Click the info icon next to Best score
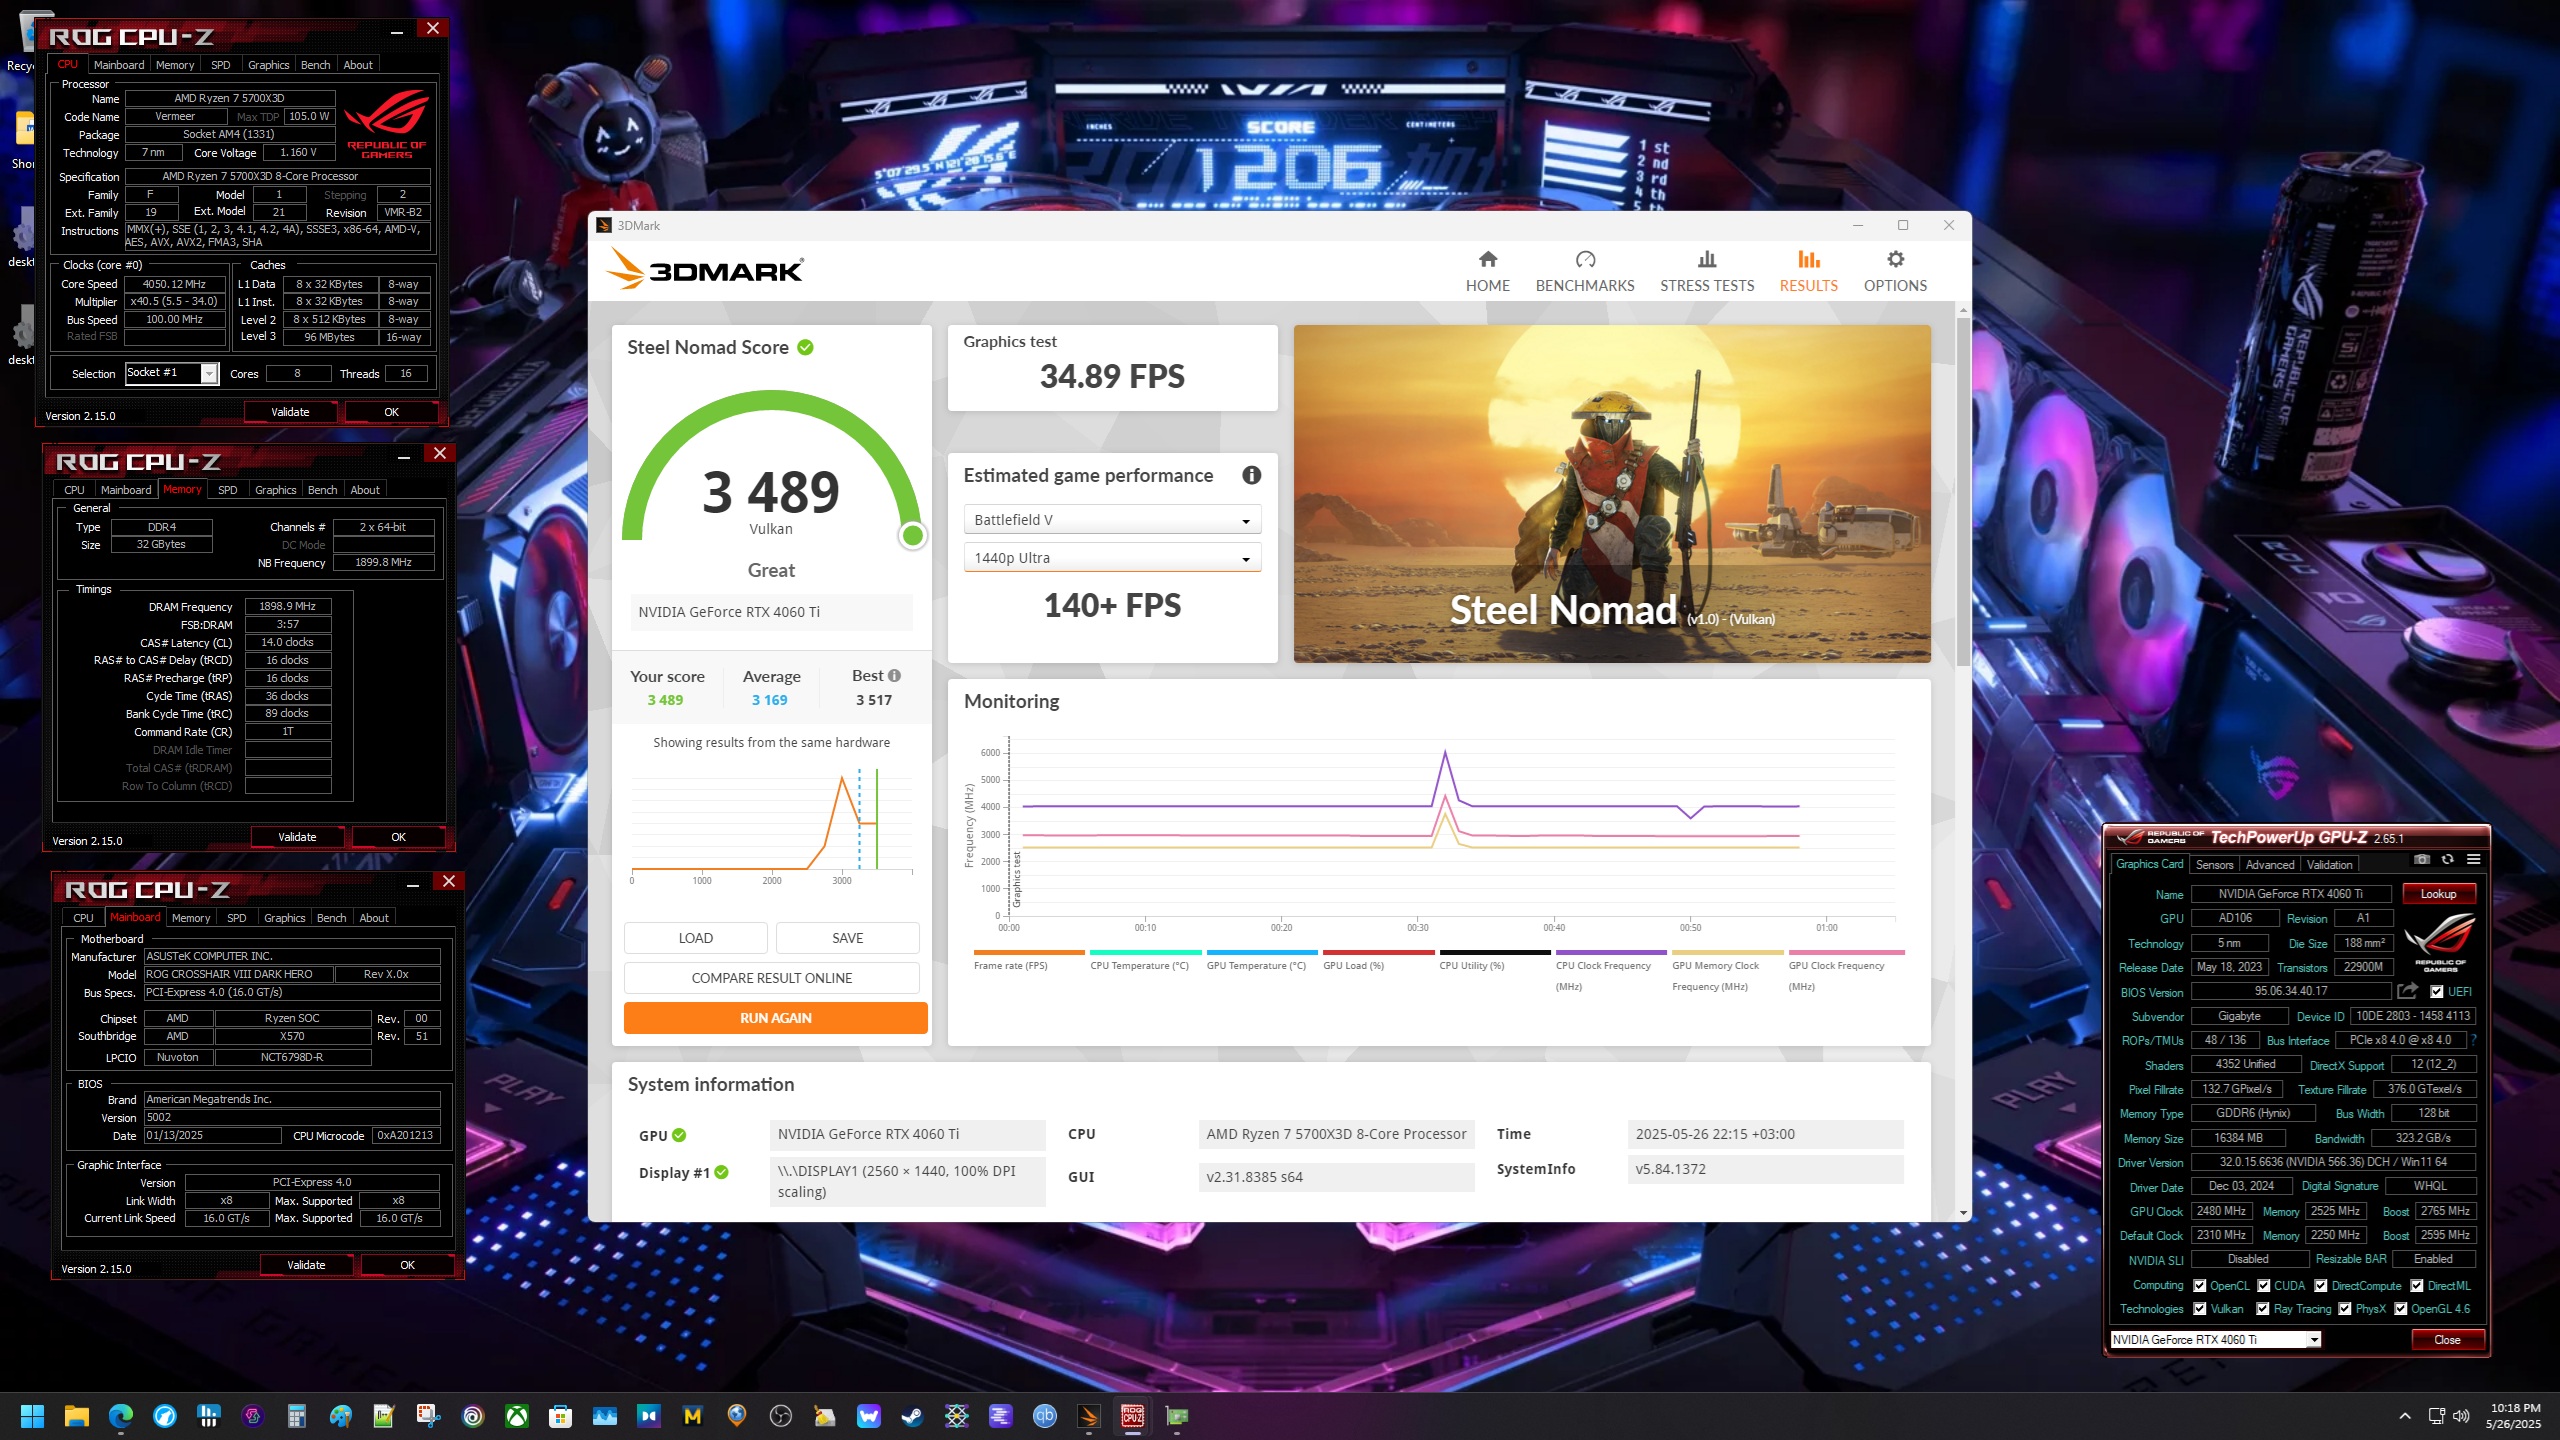2560x1440 pixels. pos(894,676)
